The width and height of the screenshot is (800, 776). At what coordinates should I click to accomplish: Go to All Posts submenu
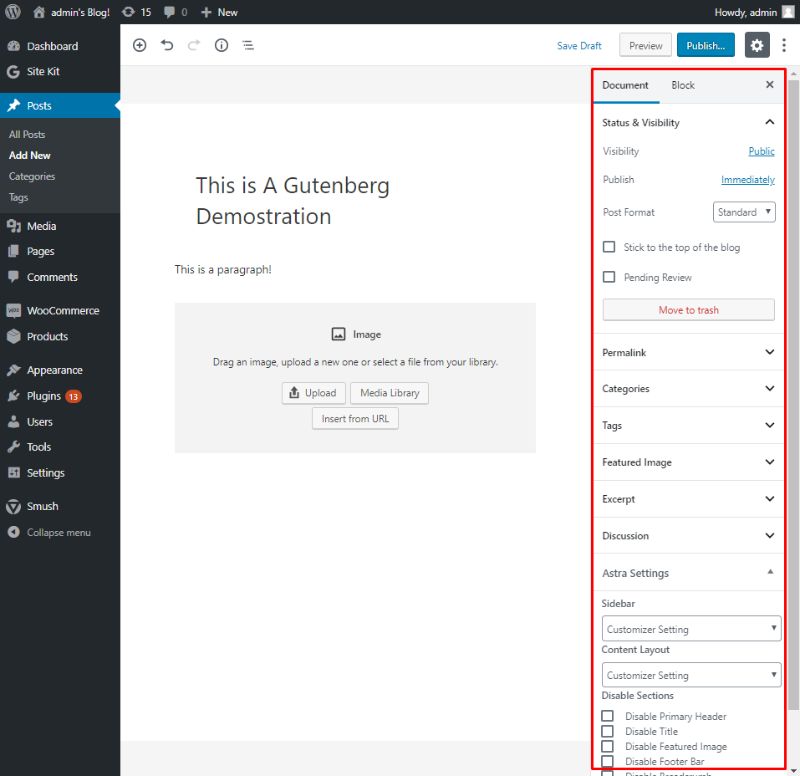click(x=27, y=134)
